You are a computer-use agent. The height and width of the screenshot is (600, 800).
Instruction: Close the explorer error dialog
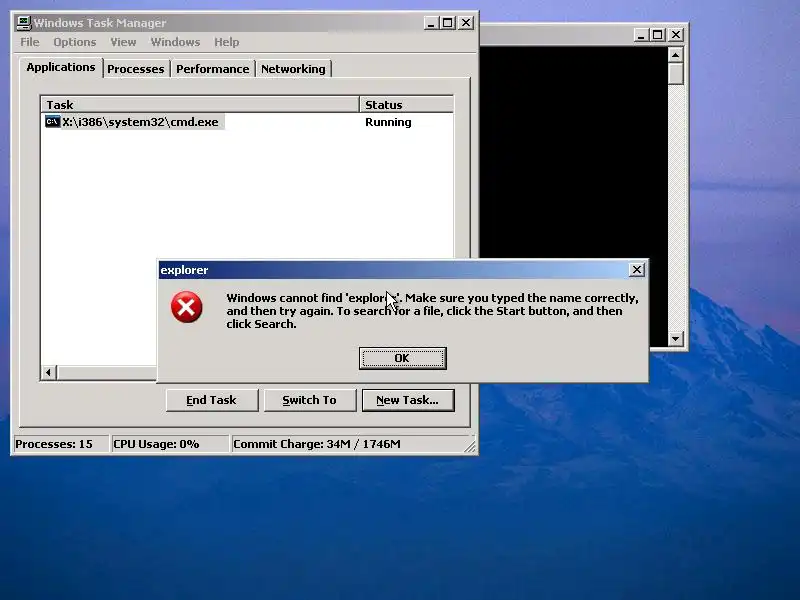[x=637, y=270]
